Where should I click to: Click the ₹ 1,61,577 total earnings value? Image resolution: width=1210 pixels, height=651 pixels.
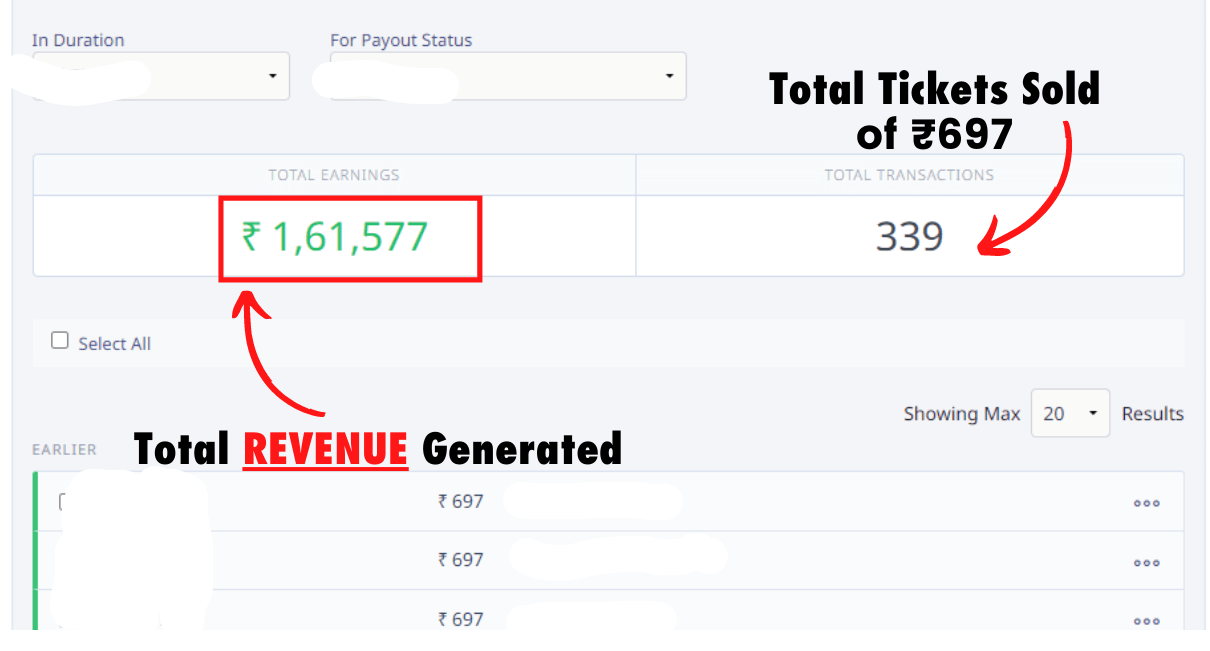335,237
